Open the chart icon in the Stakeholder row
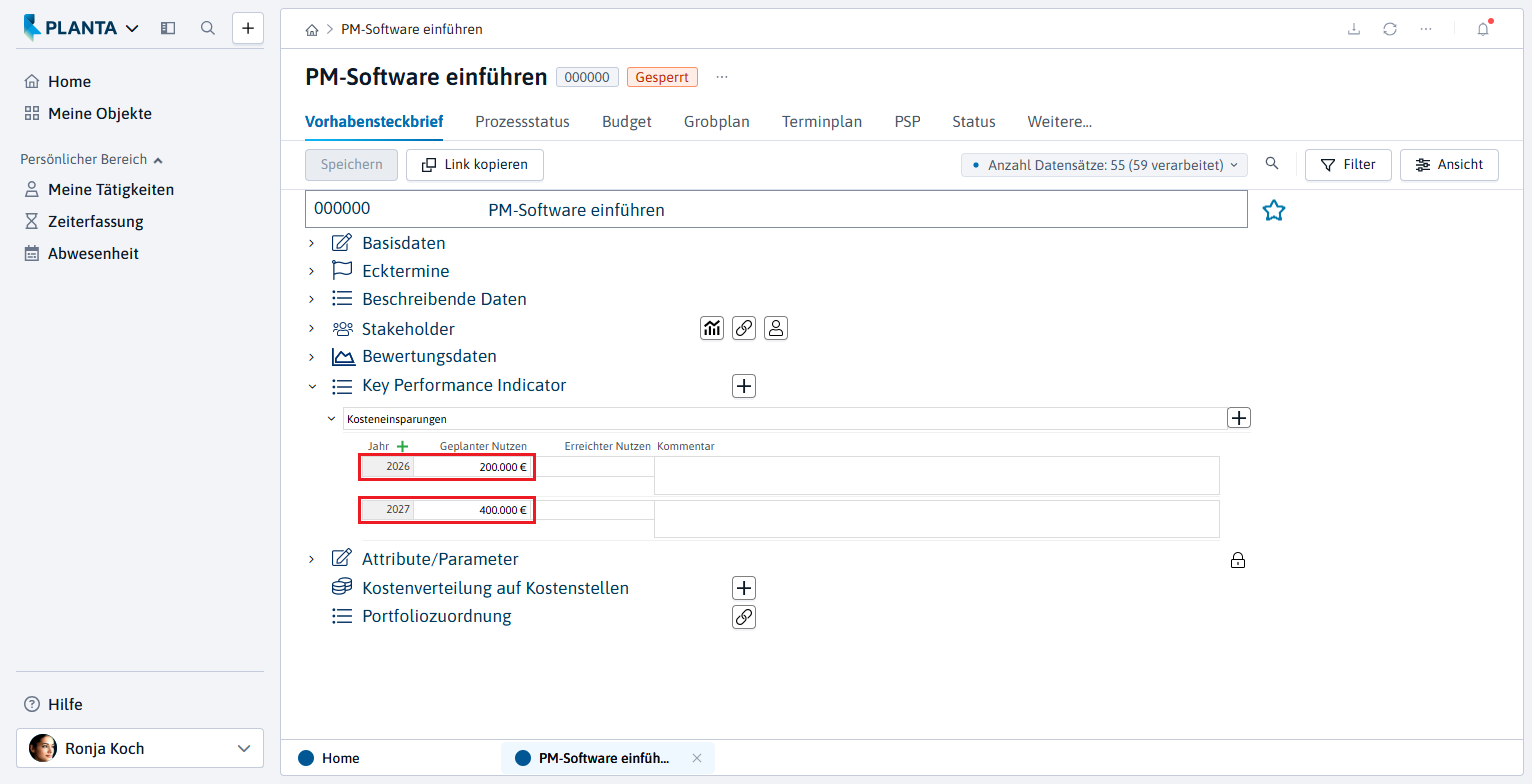The height and width of the screenshot is (784, 1532). 712,328
